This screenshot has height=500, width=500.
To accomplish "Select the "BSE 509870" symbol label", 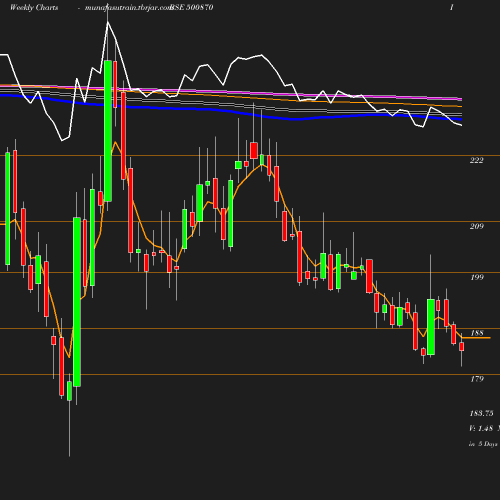I will (192, 8).
